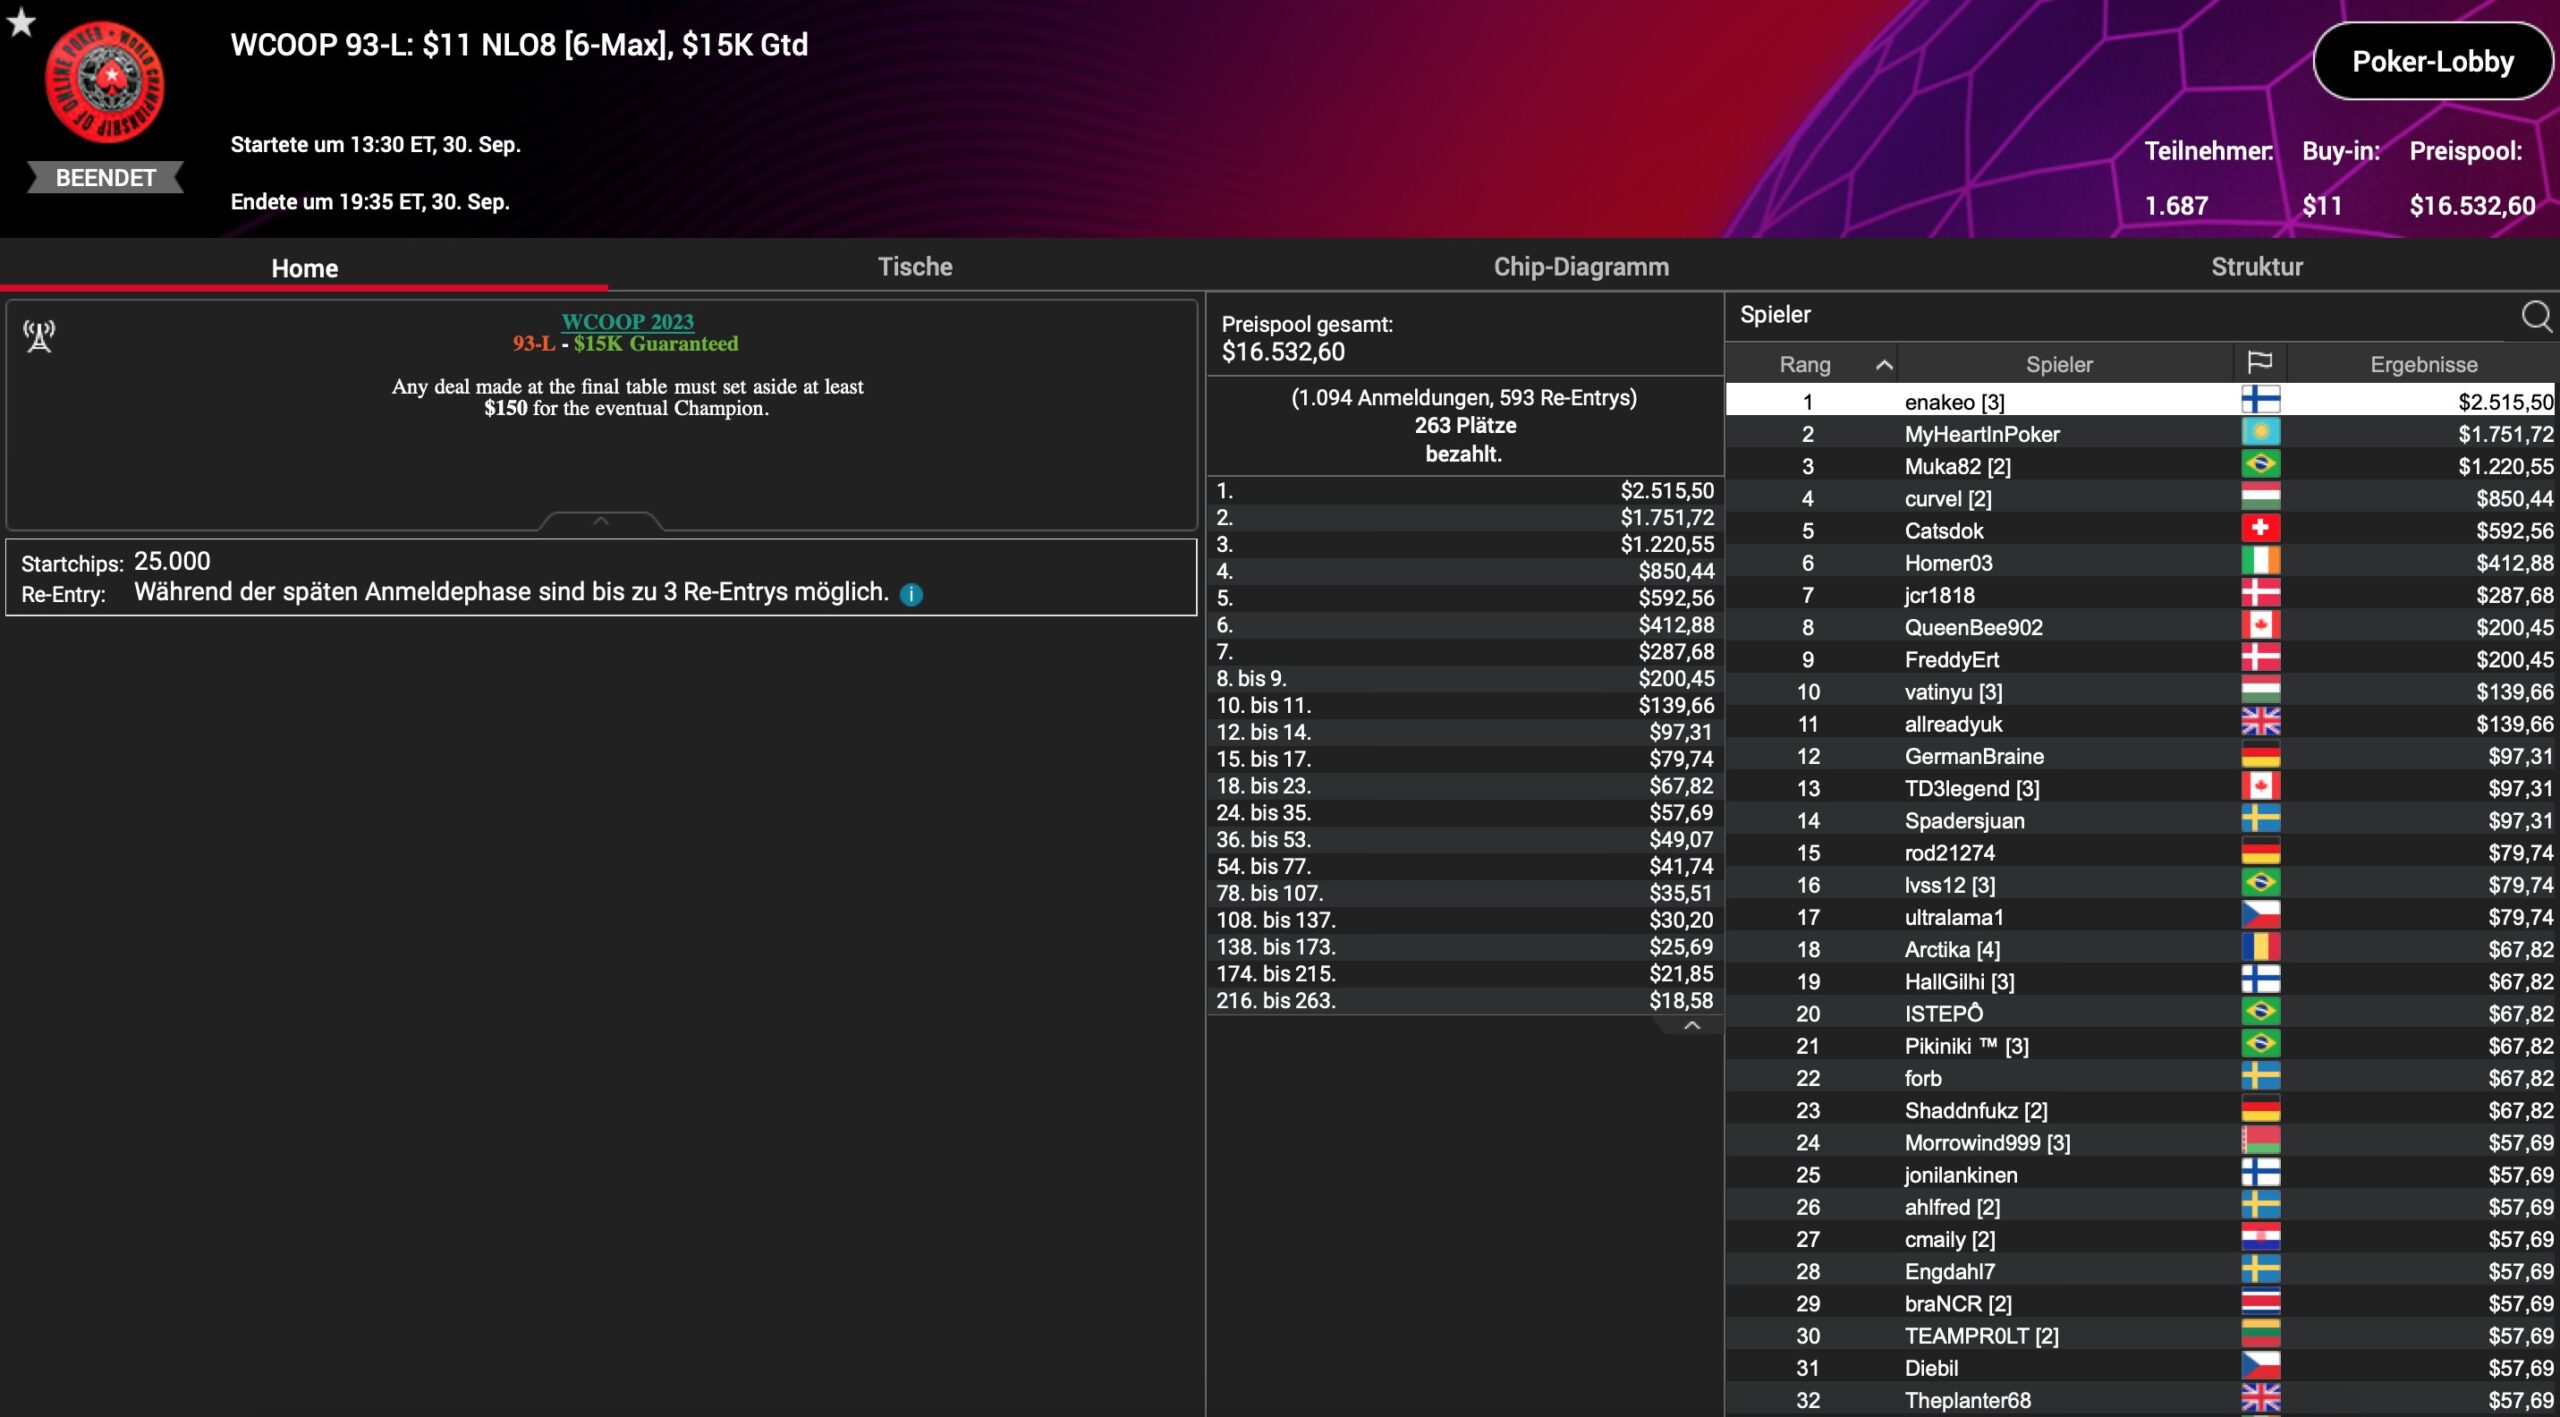This screenshot has width=2560, height=1417.
Task: Open the WCOOP 2023 link
Action: [627, 321]
